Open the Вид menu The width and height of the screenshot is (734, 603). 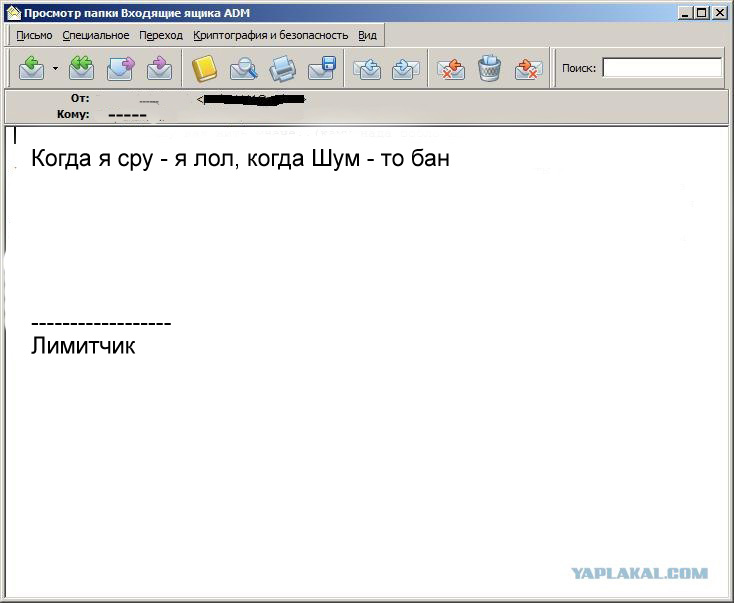point(367,35)
